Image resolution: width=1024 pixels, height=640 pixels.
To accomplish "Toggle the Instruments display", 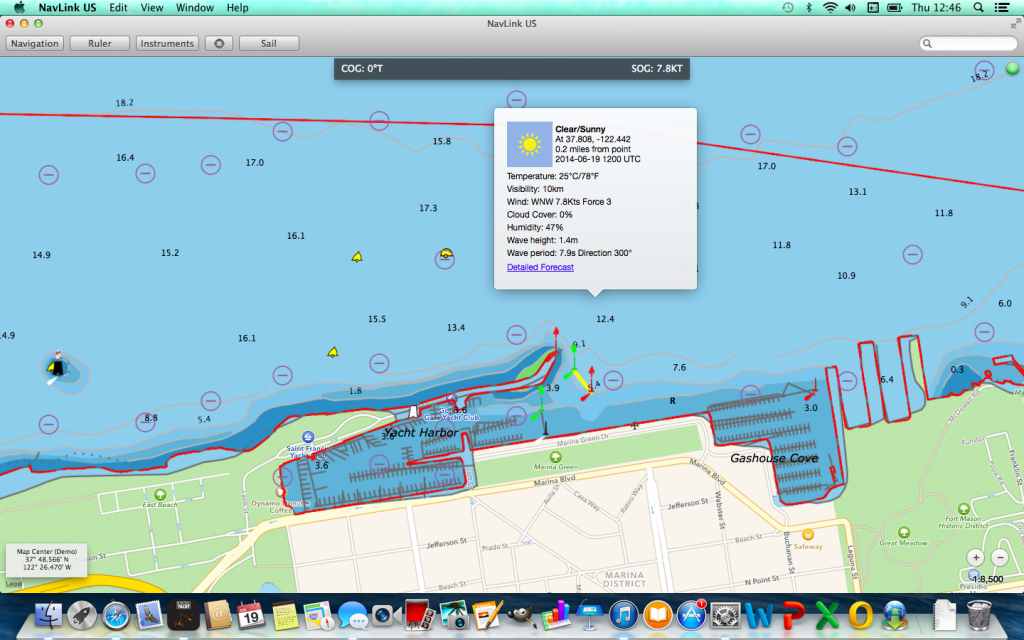I will (x=167, y=43).
